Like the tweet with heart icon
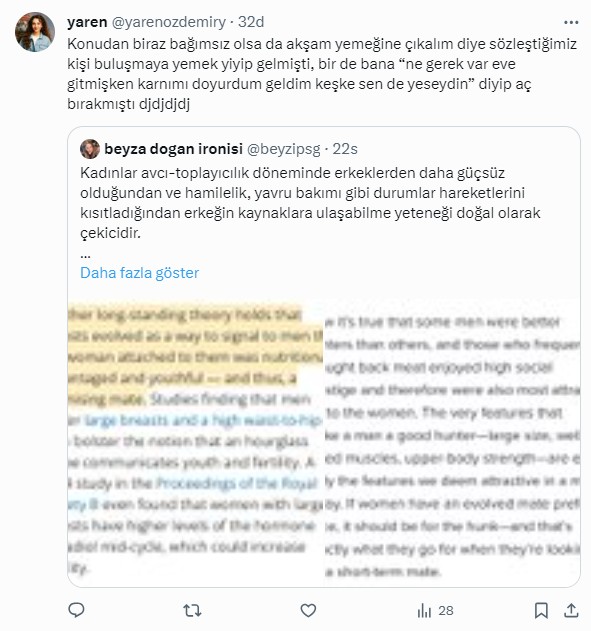Image resolution: width=591 pixels, height=631 pixels. (308, 610)
